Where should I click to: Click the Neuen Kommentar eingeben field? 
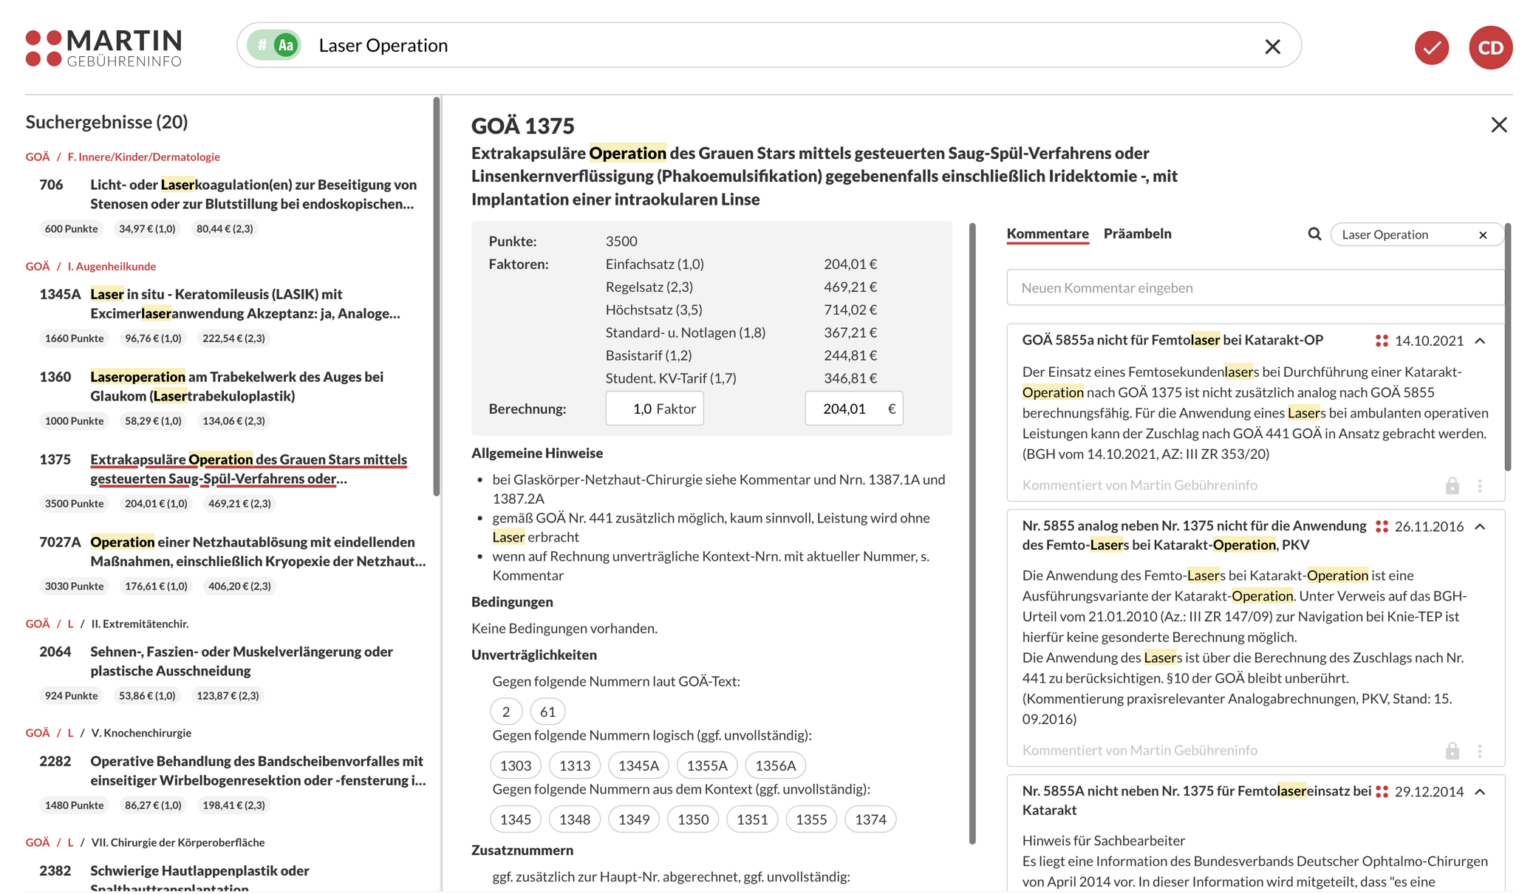(1254, 288)
